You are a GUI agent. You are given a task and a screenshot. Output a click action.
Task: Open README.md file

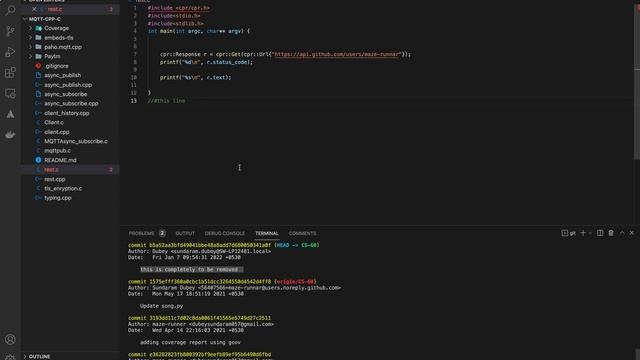[x=60, y=160]
